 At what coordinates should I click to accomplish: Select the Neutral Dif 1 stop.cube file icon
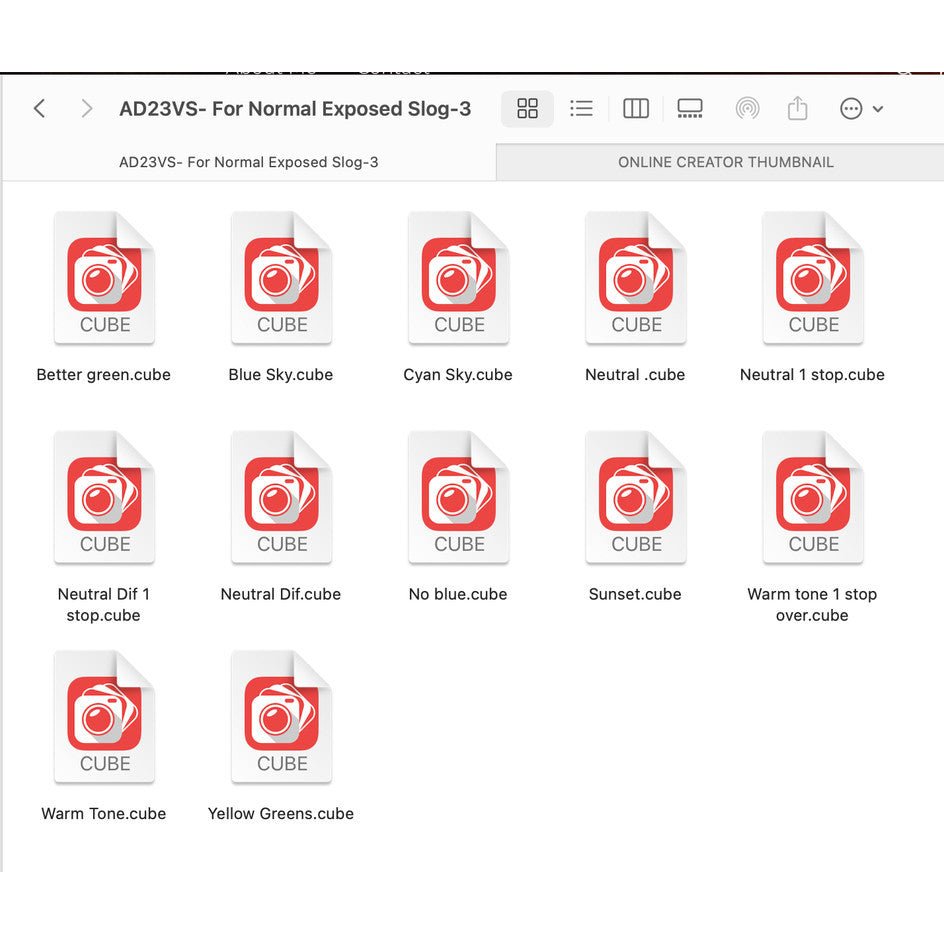point(104,498)
